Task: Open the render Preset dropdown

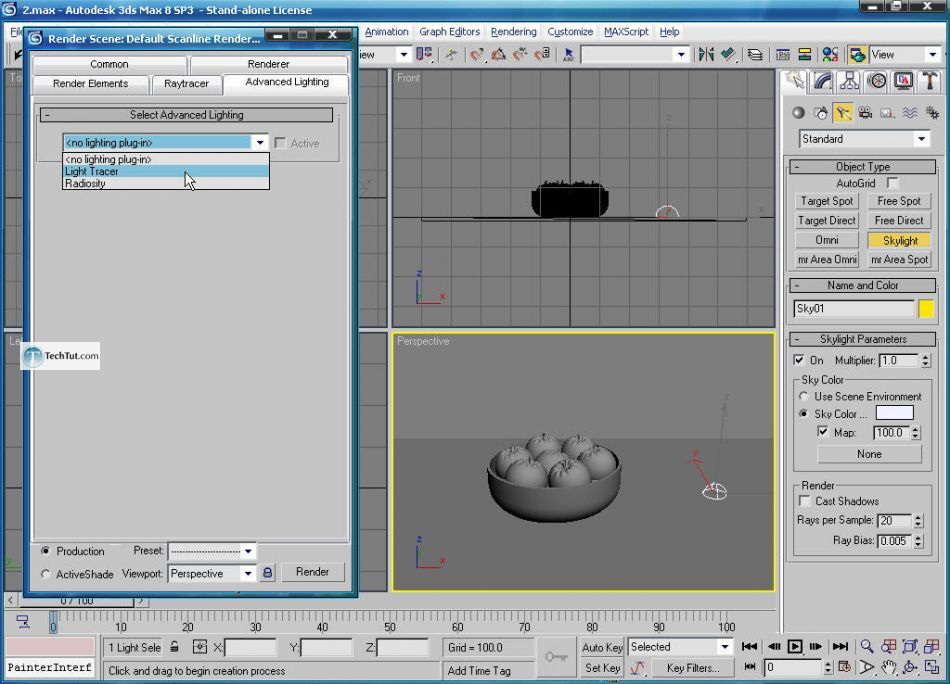Action: point(211,551)
